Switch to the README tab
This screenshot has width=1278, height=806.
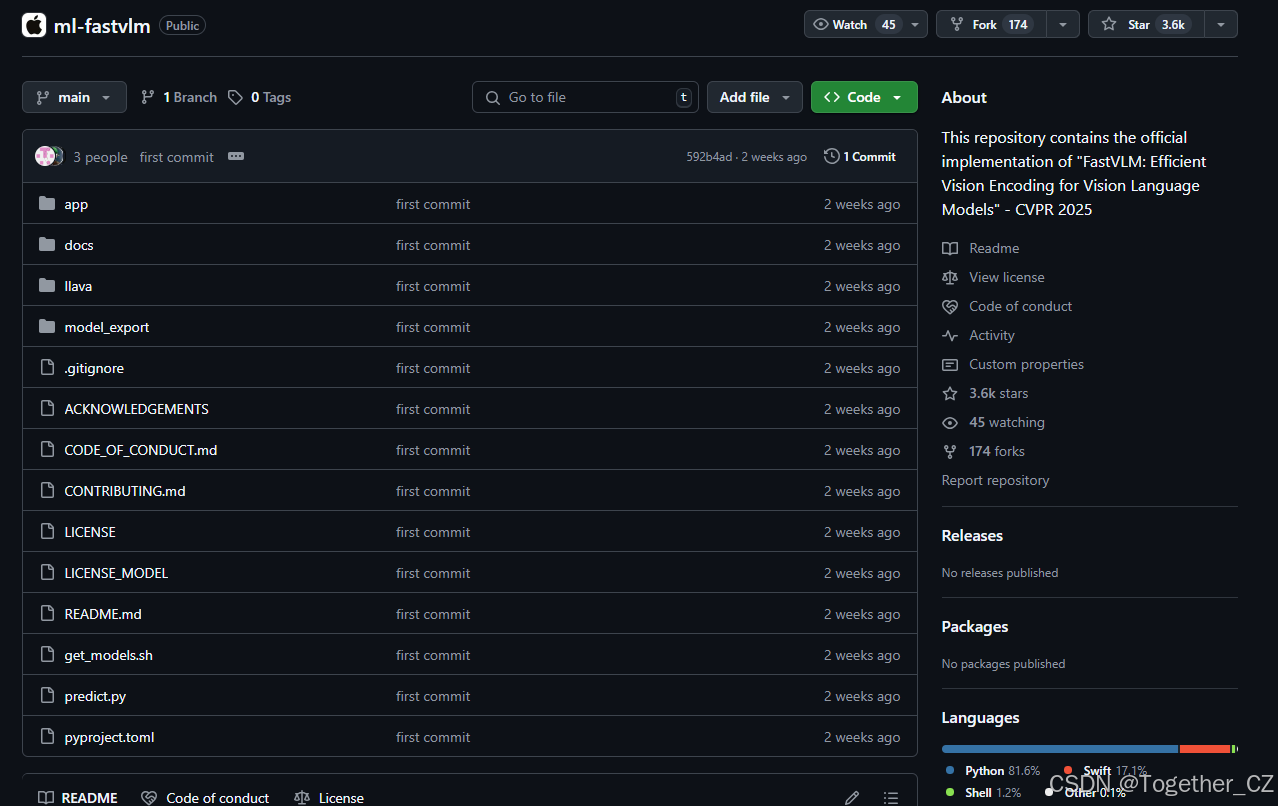point(78,798)
